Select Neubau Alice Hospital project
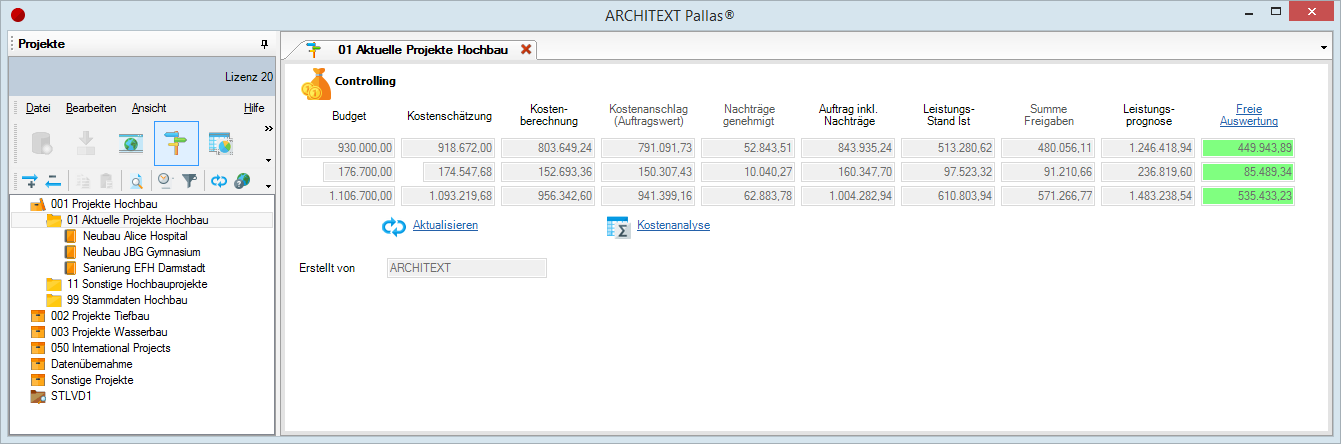Screen dimensions: 1341x444 click(135, 236)
